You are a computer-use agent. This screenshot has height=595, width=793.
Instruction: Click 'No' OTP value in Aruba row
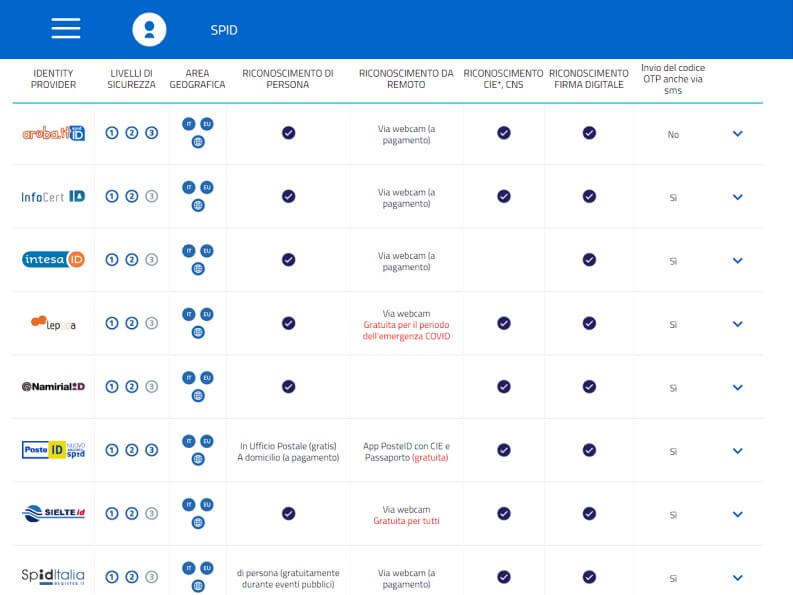tap(673, 135)
